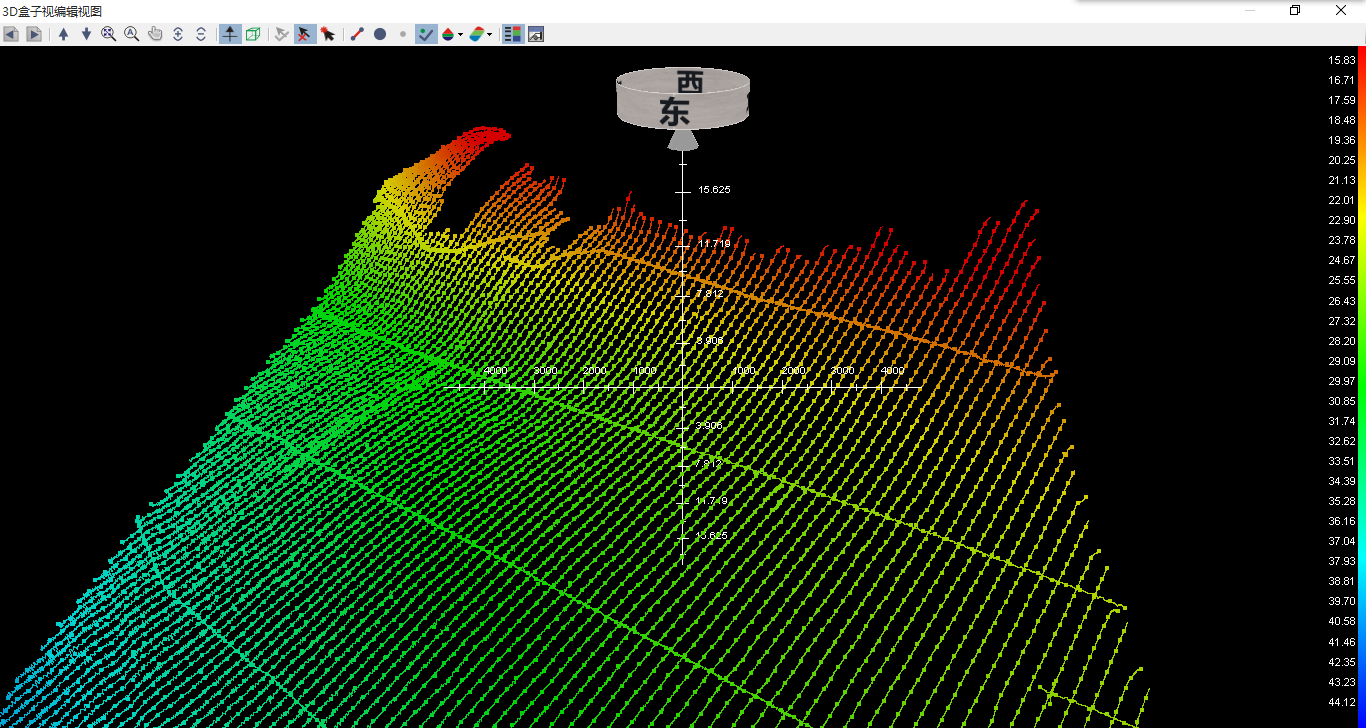The width and height of the screenshot is (1366, 728).
Task: Close the 3D box edit view window
Action: [1341, 10]
